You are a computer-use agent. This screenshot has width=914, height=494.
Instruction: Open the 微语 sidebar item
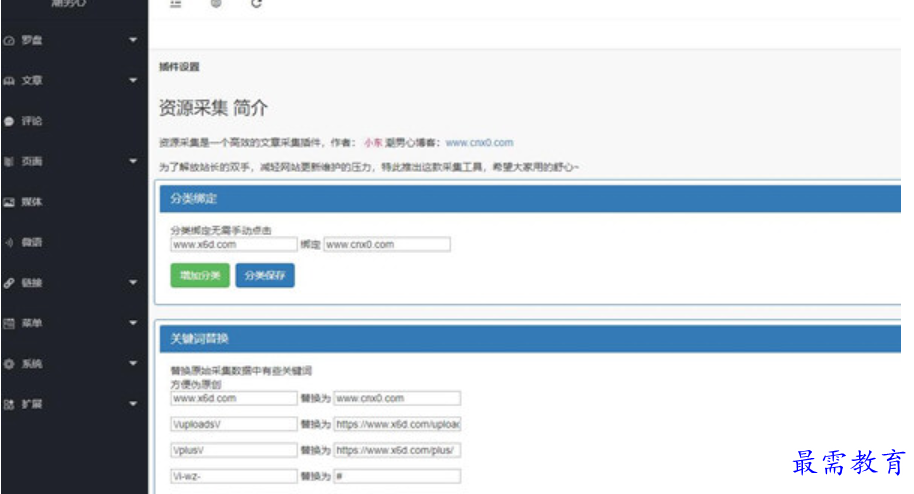[74, 243]
